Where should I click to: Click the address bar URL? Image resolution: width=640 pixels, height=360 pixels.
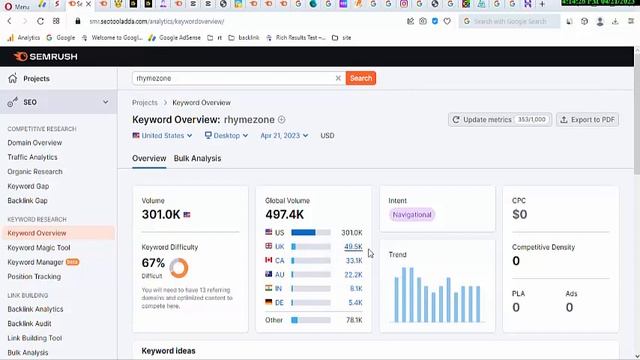pyautogui.click(x=157, y=21)
